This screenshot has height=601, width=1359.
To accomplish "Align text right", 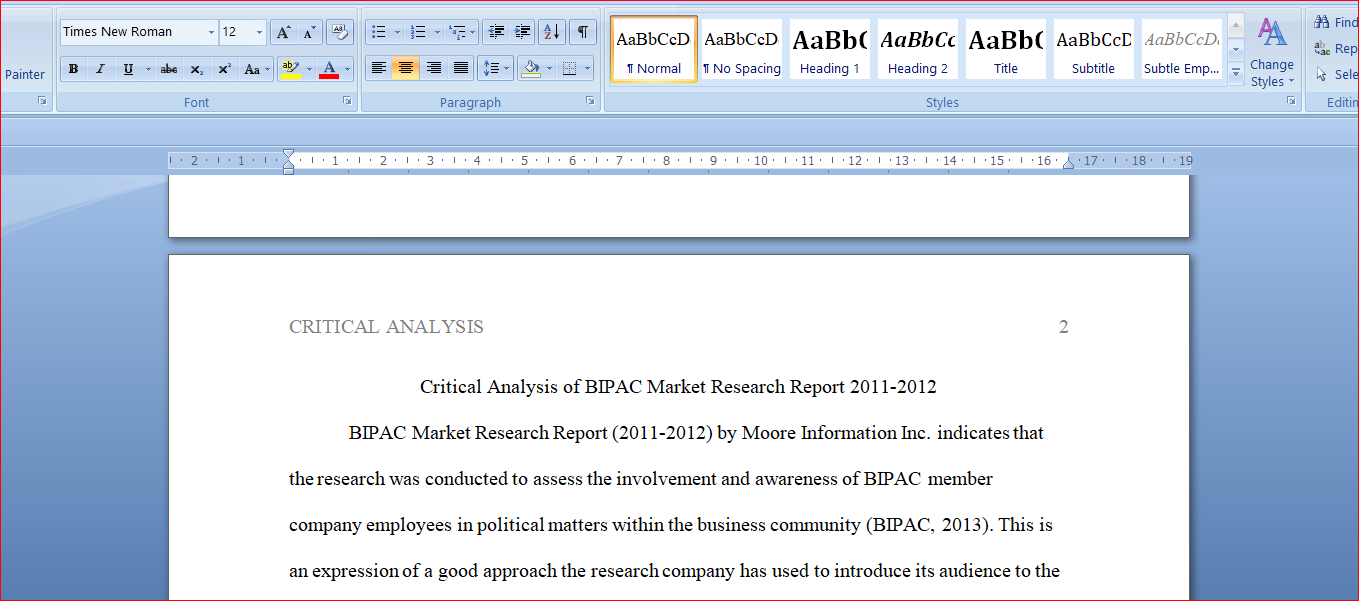I will coord(433,69).
